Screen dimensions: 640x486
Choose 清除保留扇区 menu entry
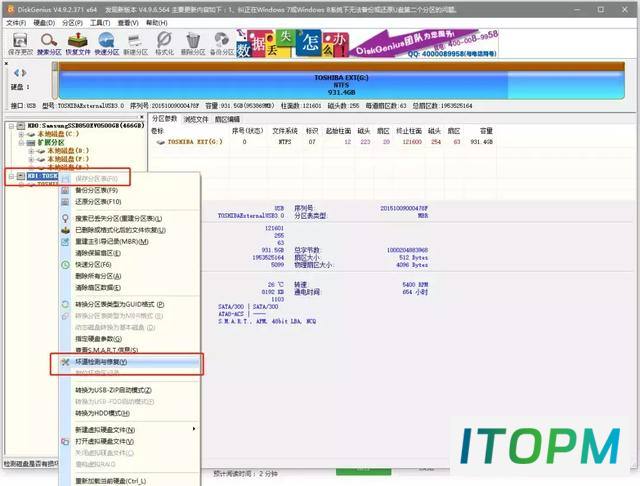click(131, 253)
